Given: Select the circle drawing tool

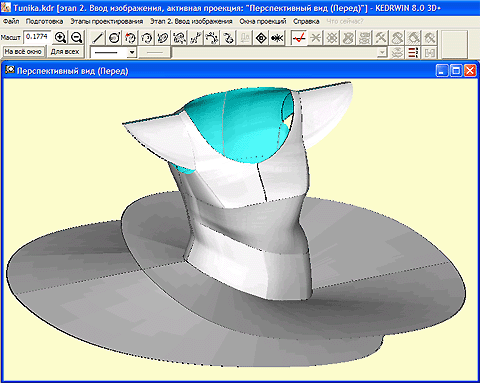Looking at the screenshot, I should pyautogui.click(x=114, y=38).
